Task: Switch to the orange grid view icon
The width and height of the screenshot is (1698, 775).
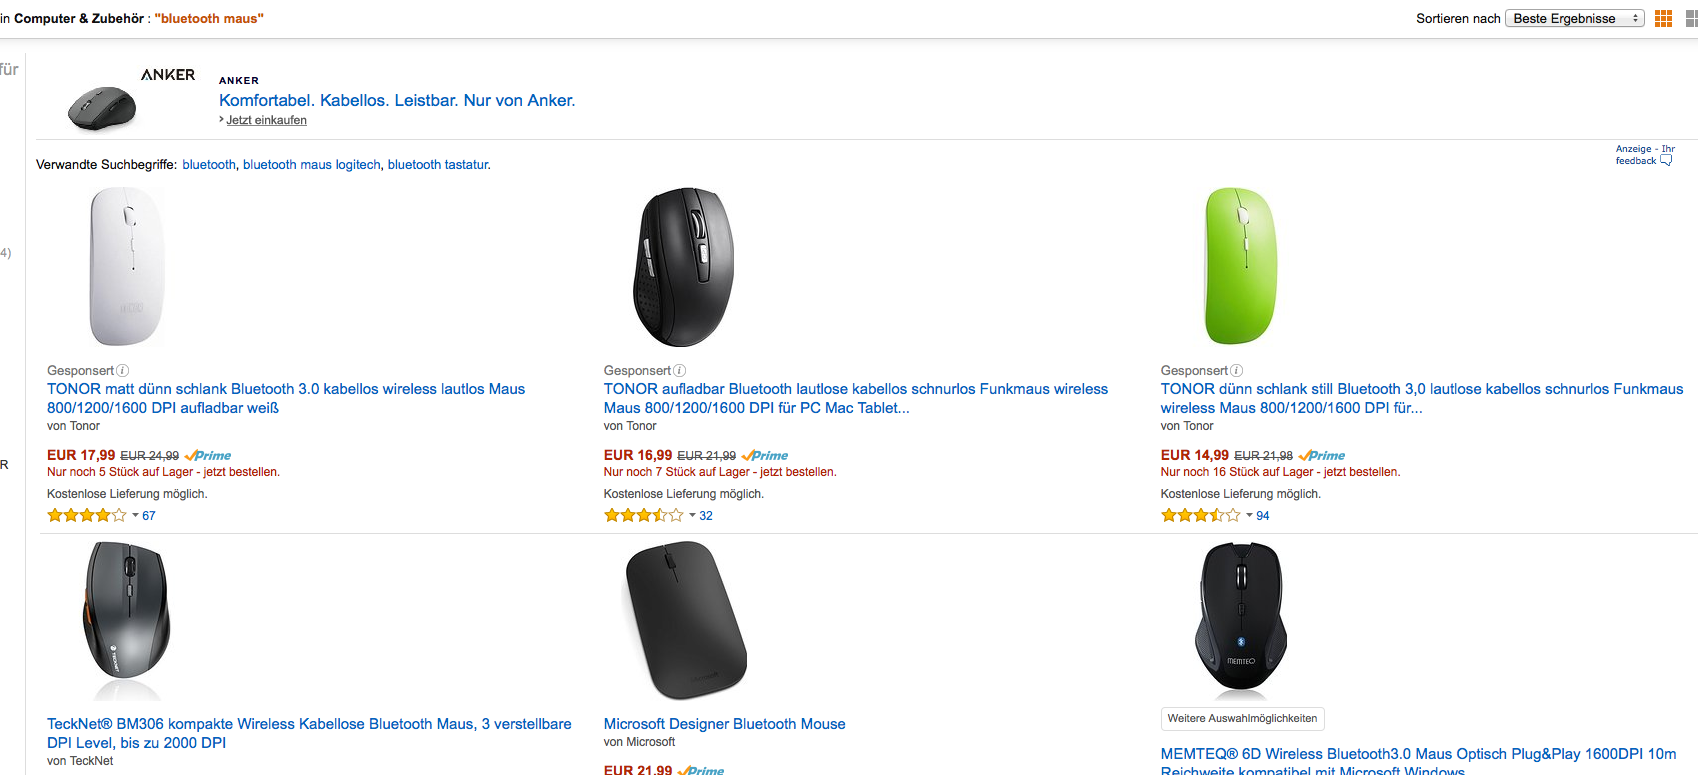Action: tap(1663, 19)
